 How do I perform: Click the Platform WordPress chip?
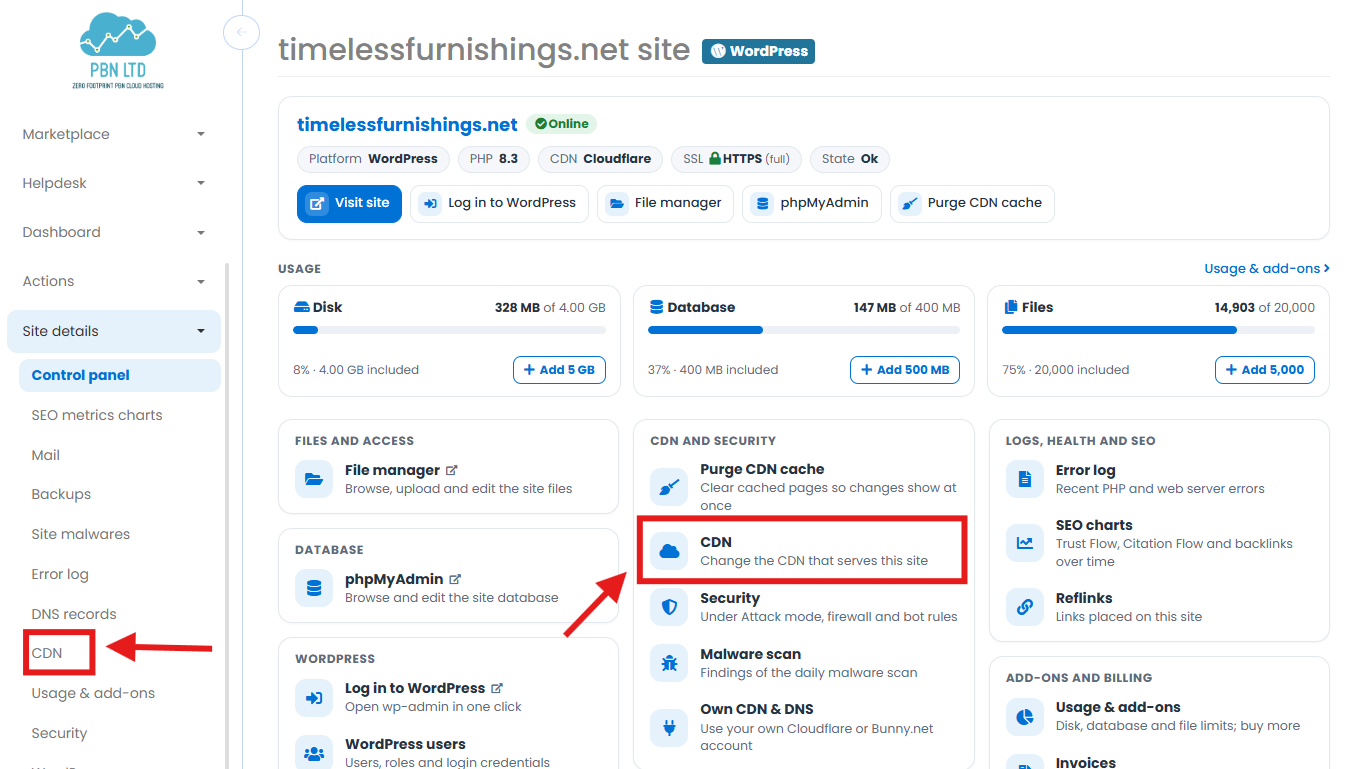(x=373, y=158)
